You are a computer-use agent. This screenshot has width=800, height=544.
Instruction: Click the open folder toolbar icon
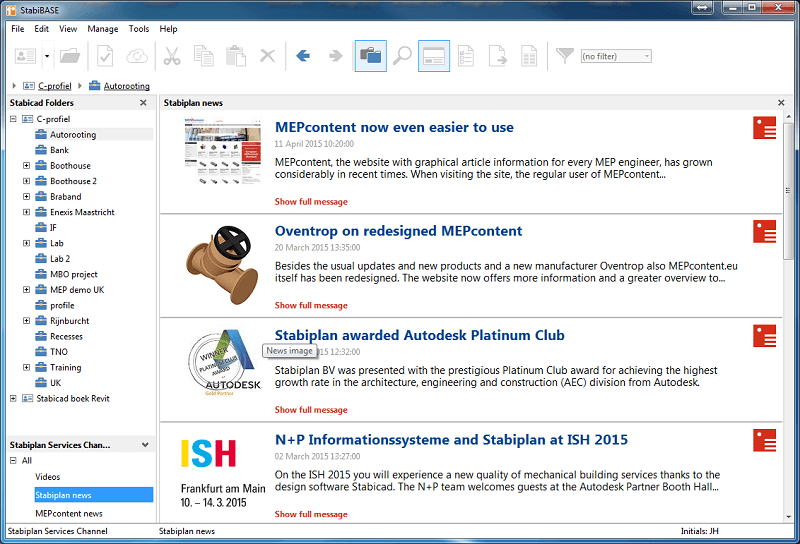point(70,56)
